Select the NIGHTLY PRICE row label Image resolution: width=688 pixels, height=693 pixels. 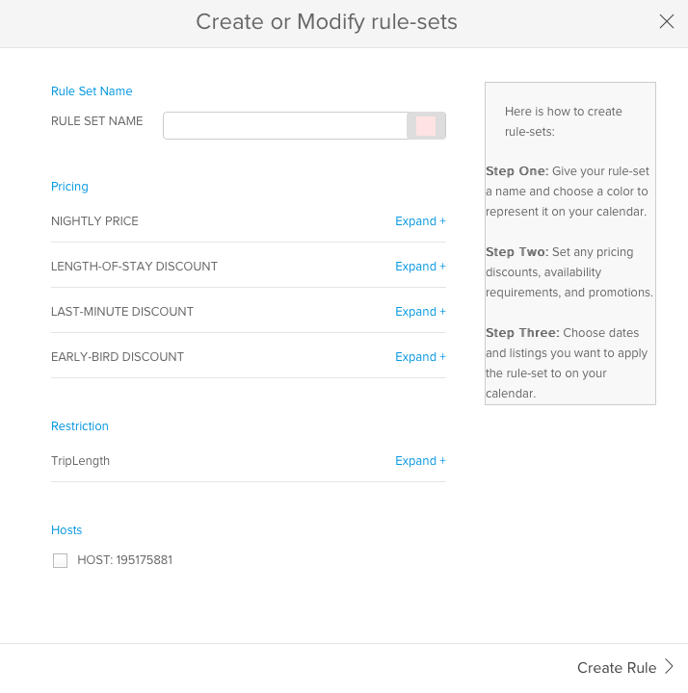(95, 221)
